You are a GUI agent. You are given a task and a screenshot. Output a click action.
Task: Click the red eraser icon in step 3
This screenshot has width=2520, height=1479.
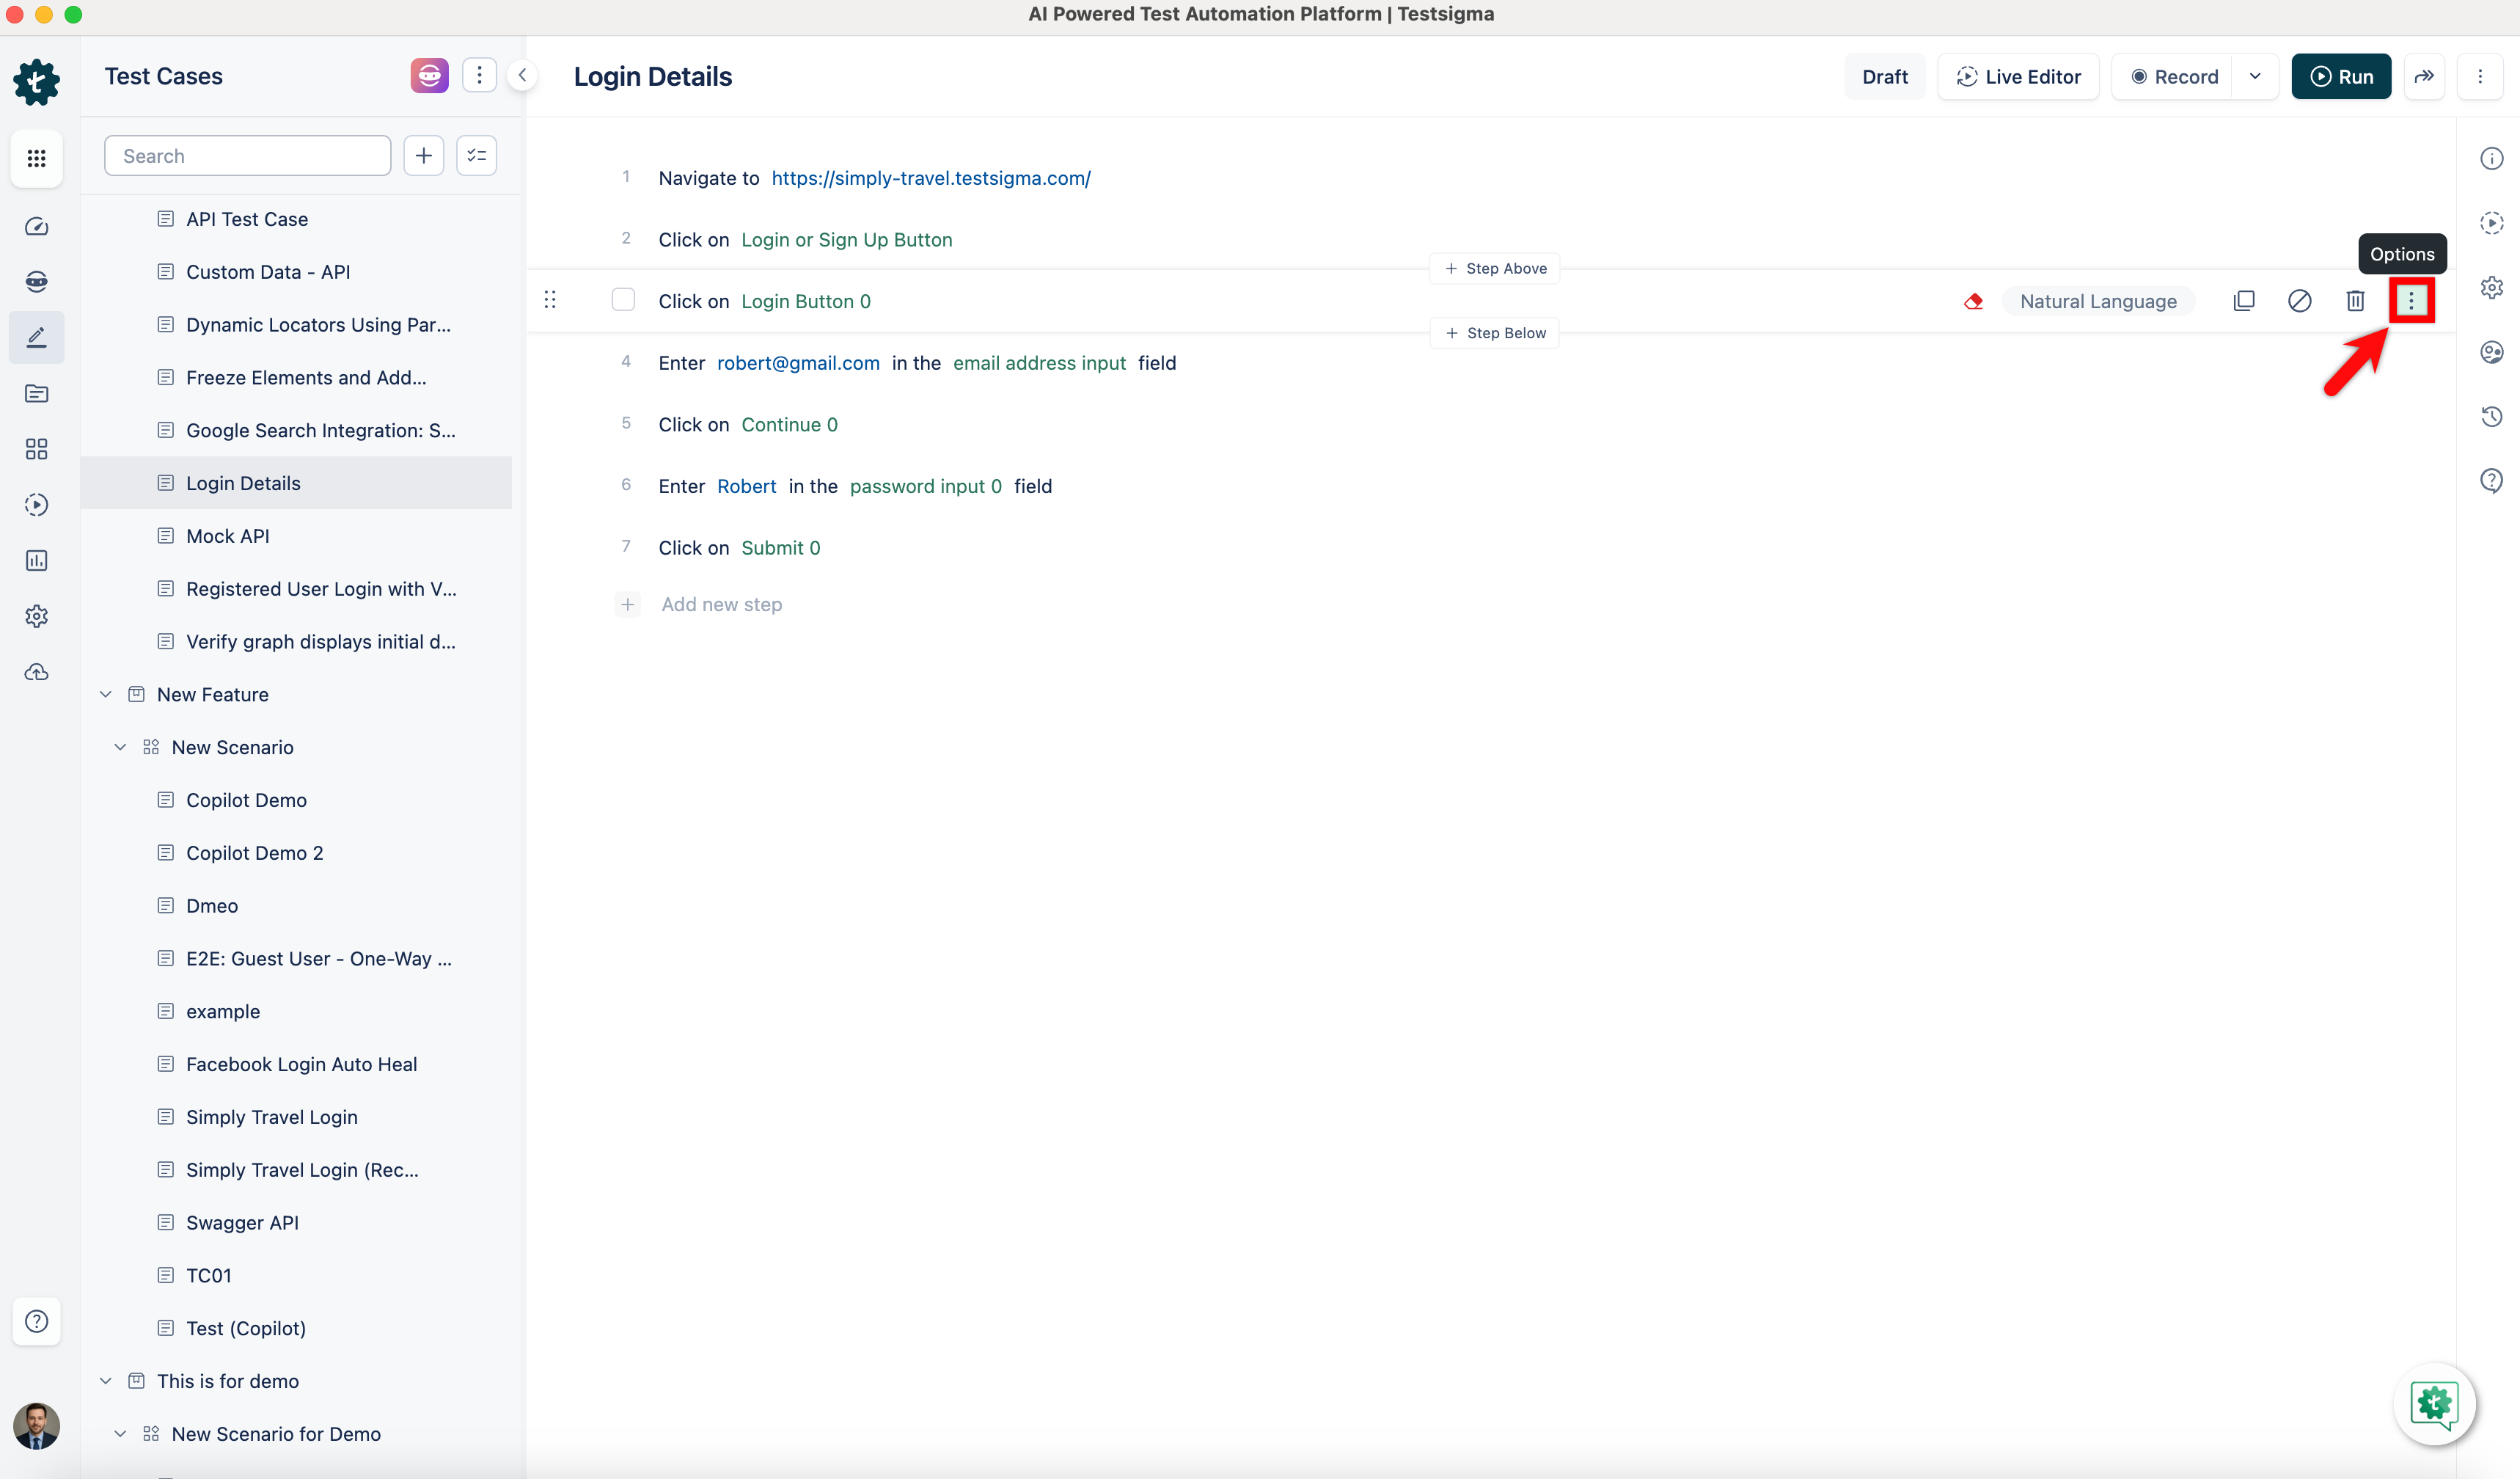1973,301
